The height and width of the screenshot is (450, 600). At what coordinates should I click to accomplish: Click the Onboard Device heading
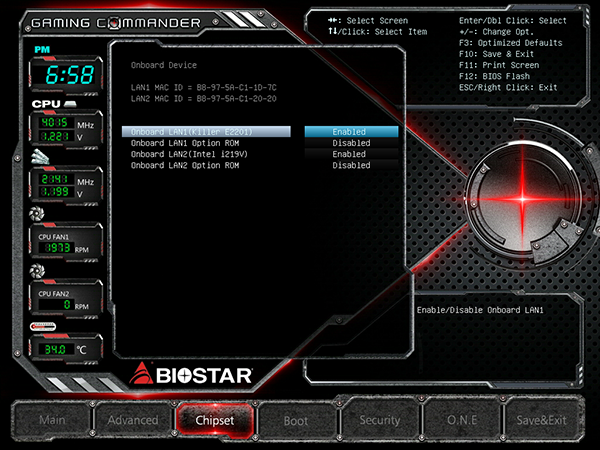point(164,65)
